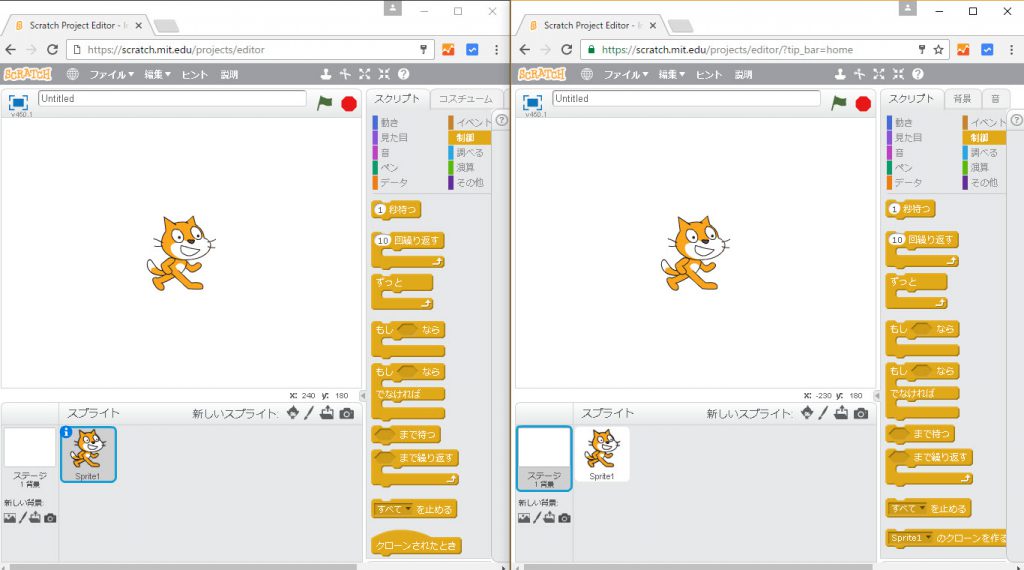Select duplicate stamp tool in right window
The width and height of the screenshot is (1024, 570).
pos(840,74)
